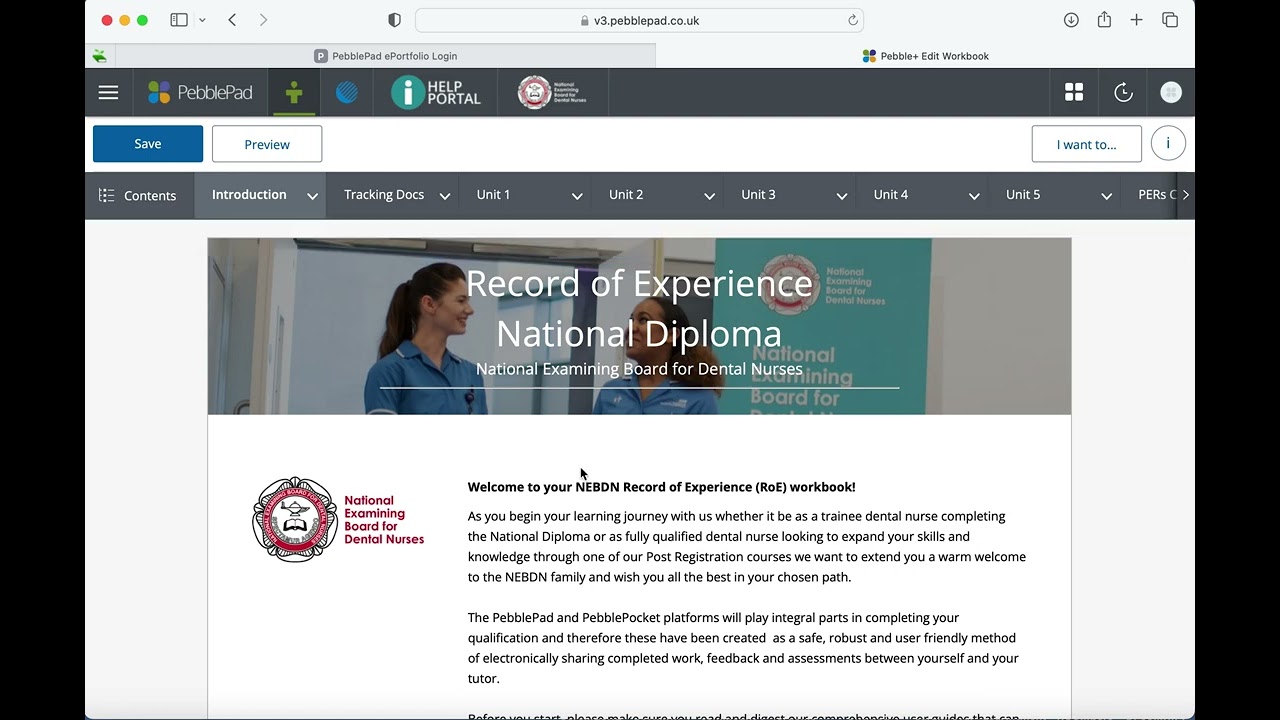Click the info (i) circle button
The image size is (1280, 720).
pos(1168,144)
